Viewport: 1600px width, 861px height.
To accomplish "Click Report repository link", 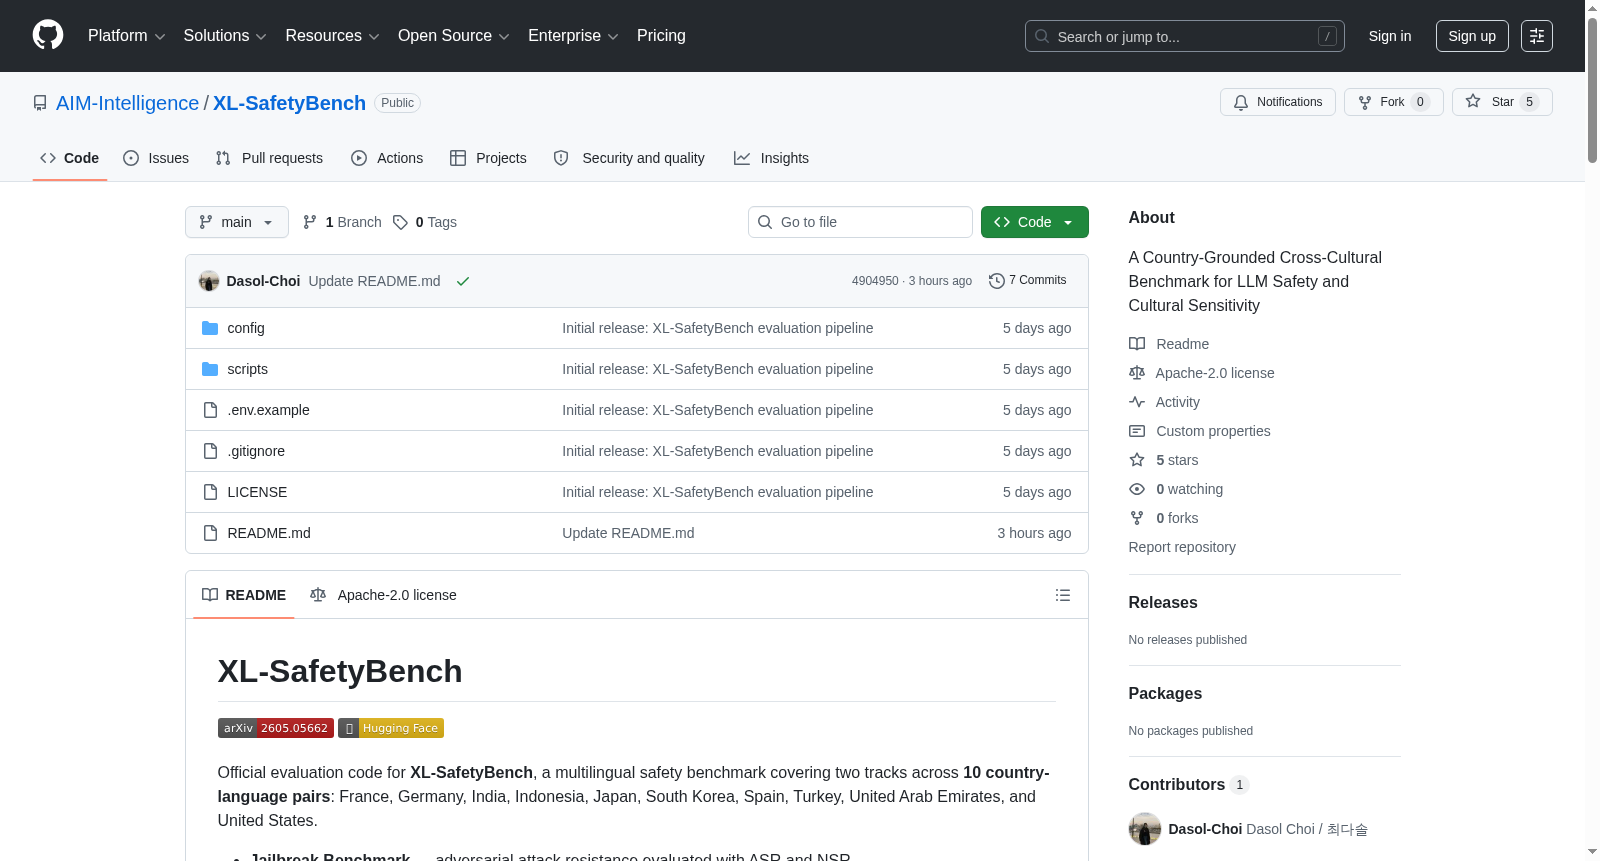I will pyautogui.click(x=1182, y=547).
